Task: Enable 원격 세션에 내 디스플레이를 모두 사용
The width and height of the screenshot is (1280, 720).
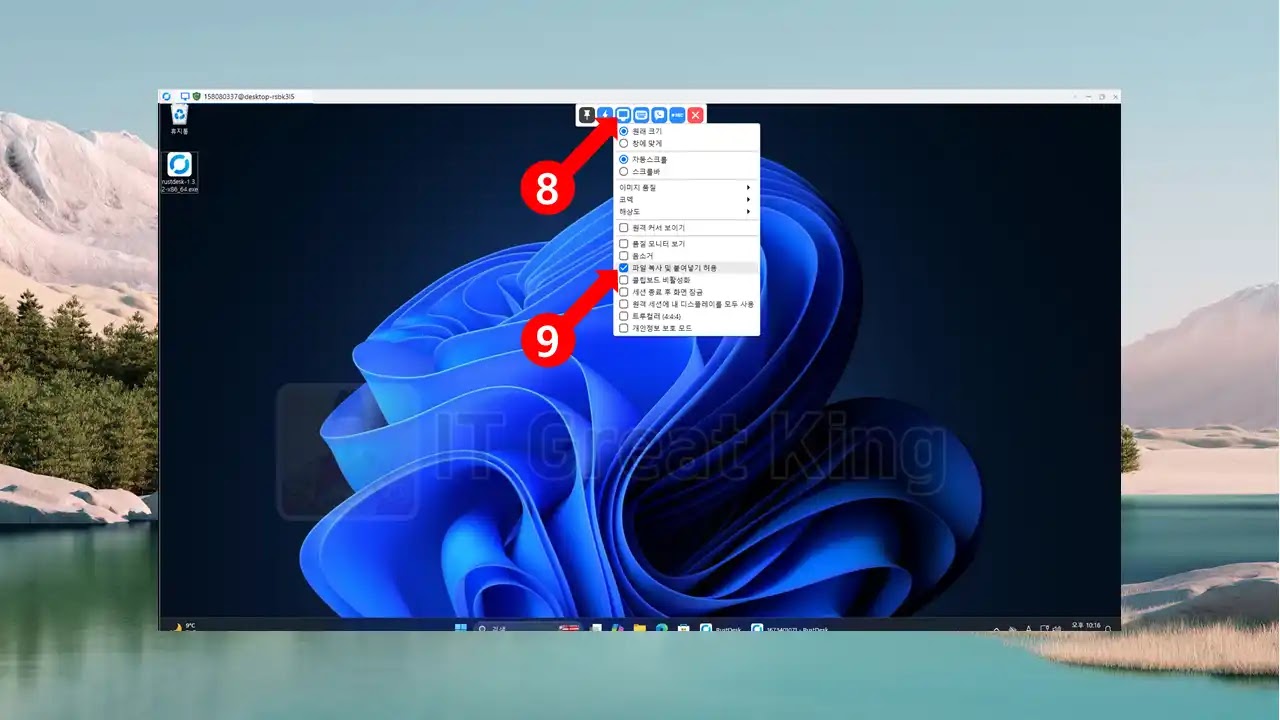Action: click(624, 304)
